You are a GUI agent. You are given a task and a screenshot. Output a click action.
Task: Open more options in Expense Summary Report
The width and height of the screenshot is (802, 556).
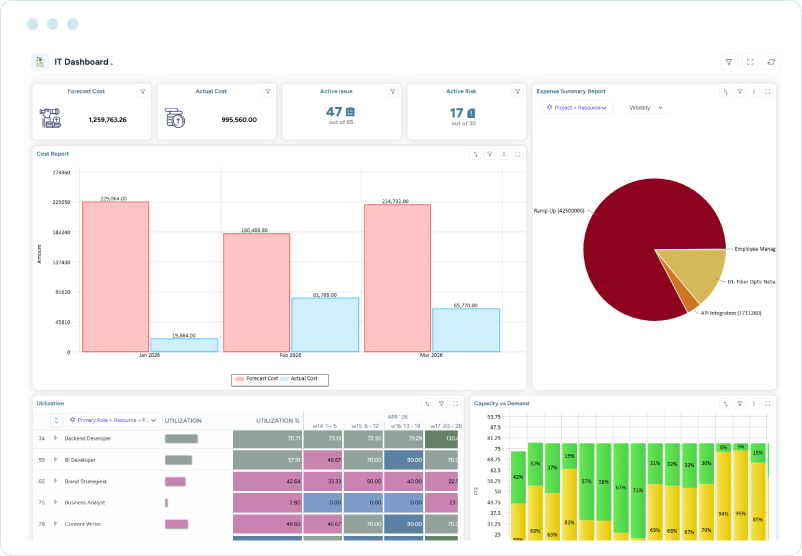(x=753, y=92)
